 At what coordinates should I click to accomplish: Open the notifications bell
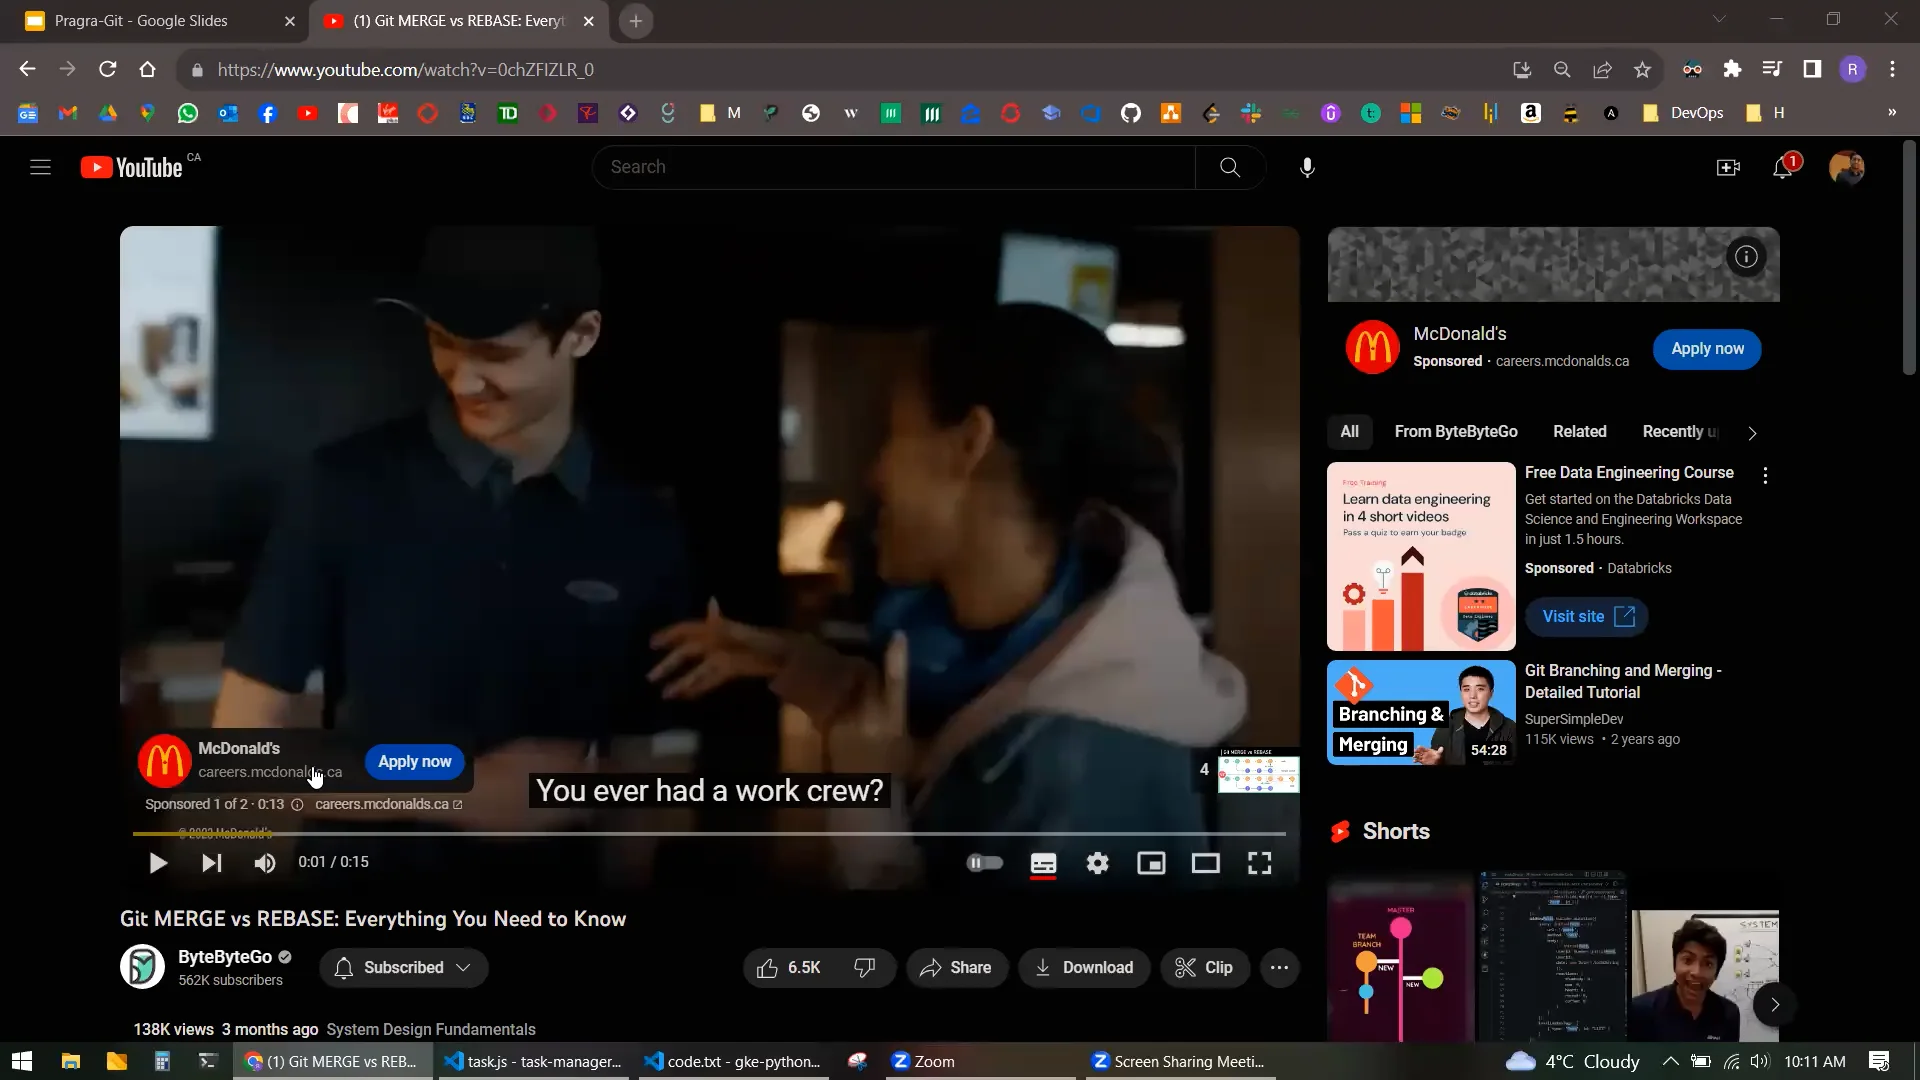pyautogui.click(x=1783, y=168)
